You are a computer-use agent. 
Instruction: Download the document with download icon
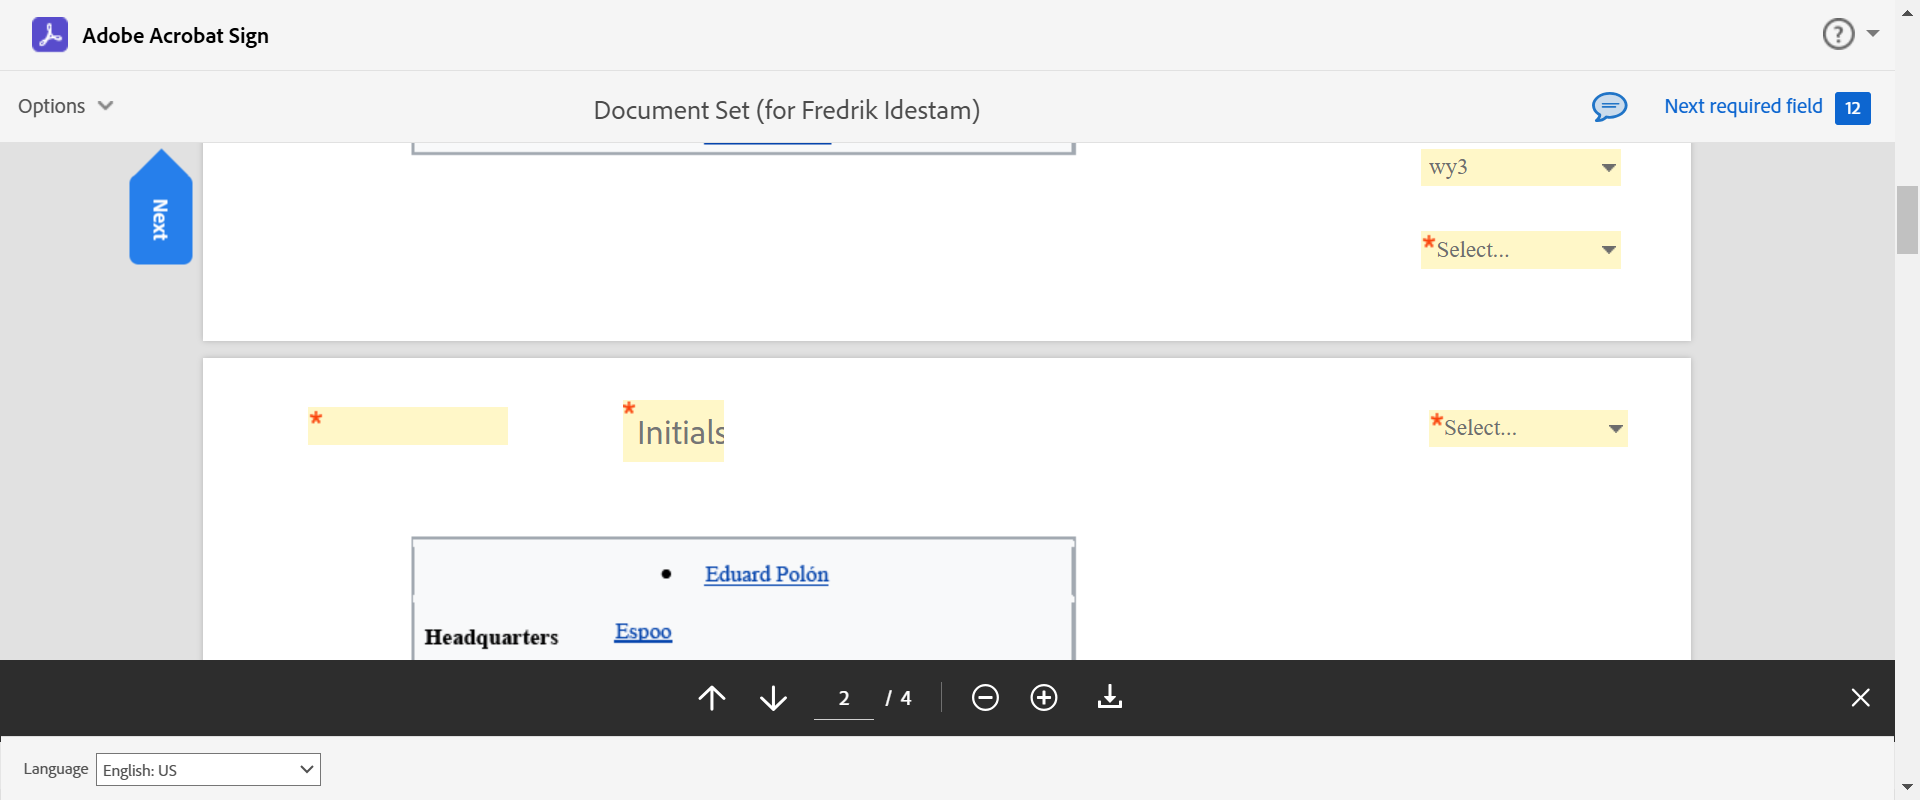point(1110,698)
